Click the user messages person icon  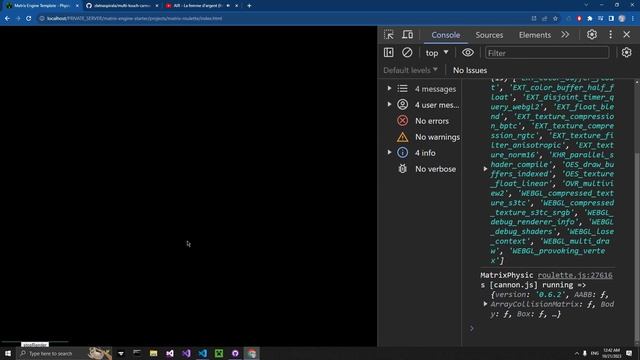(402, 104)
